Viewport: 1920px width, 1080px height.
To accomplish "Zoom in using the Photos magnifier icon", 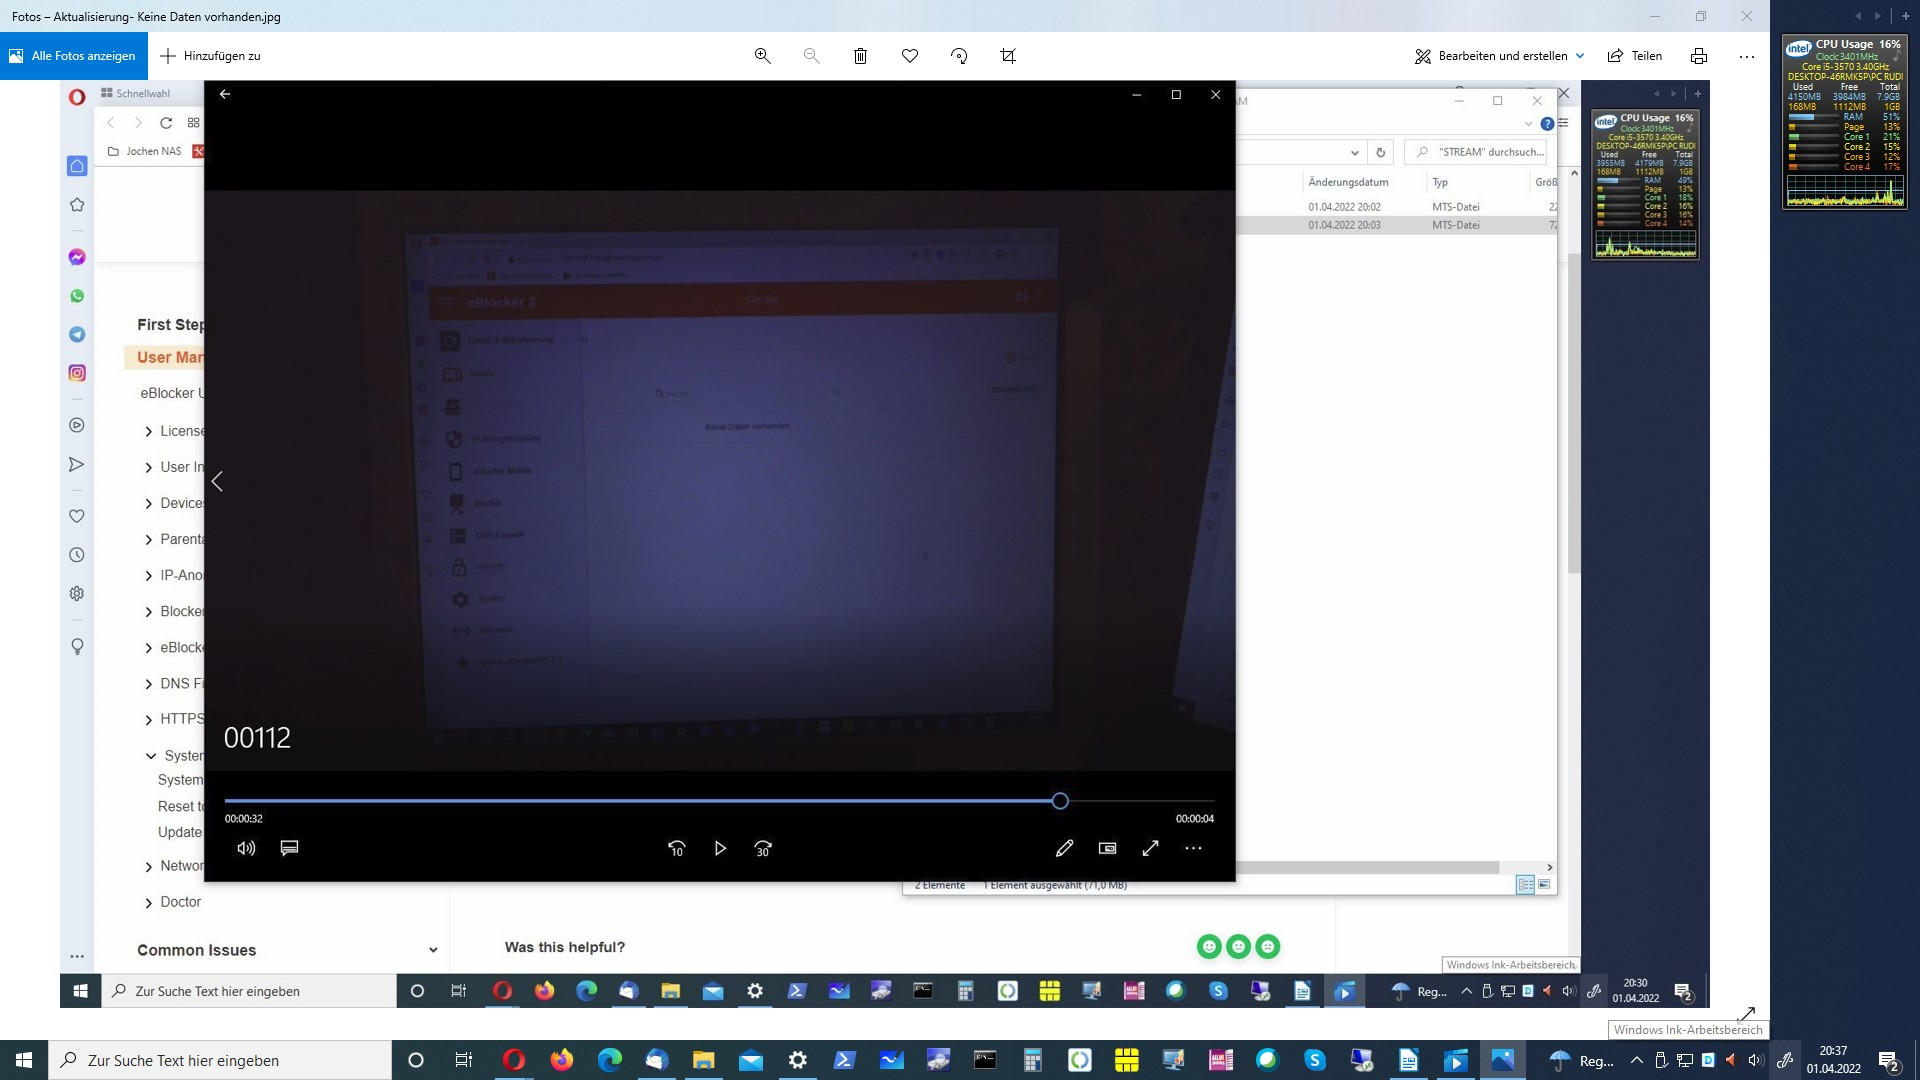I will (x=762, y=56).
